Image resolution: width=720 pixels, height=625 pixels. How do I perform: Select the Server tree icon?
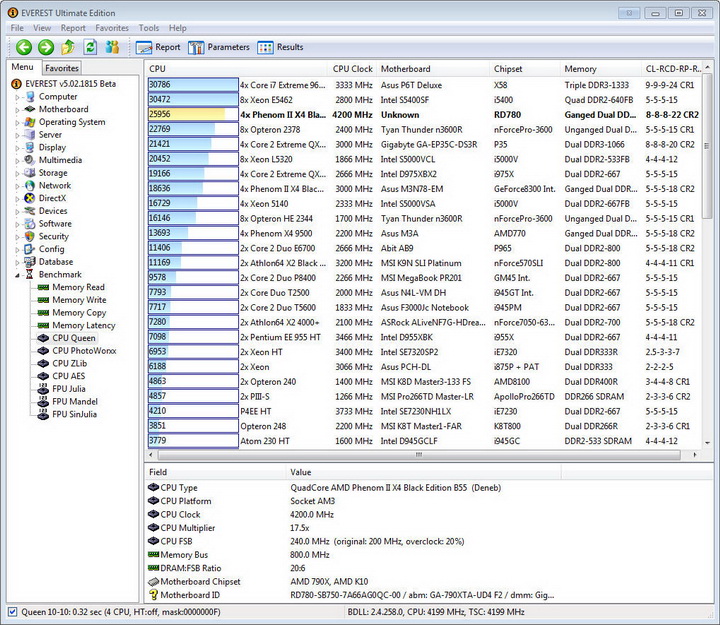(30, 135)
